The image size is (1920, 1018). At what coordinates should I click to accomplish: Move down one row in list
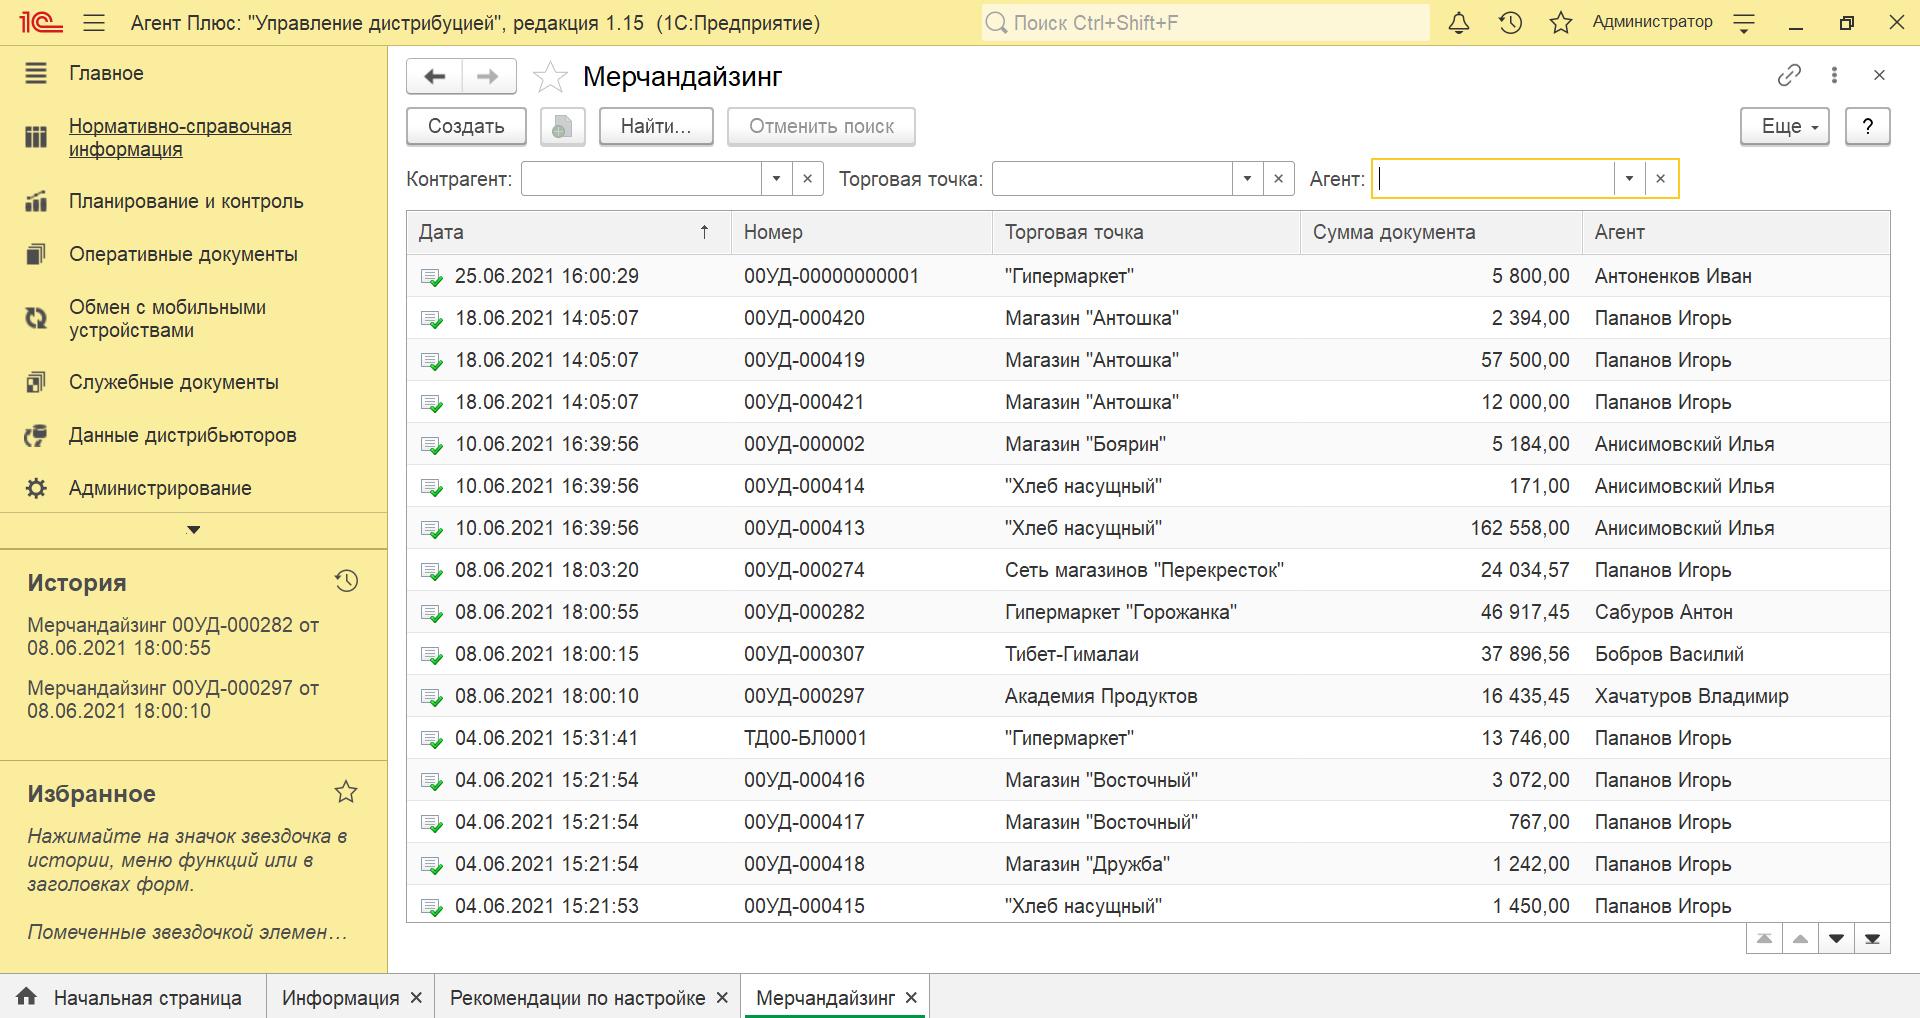(1836, 938)
